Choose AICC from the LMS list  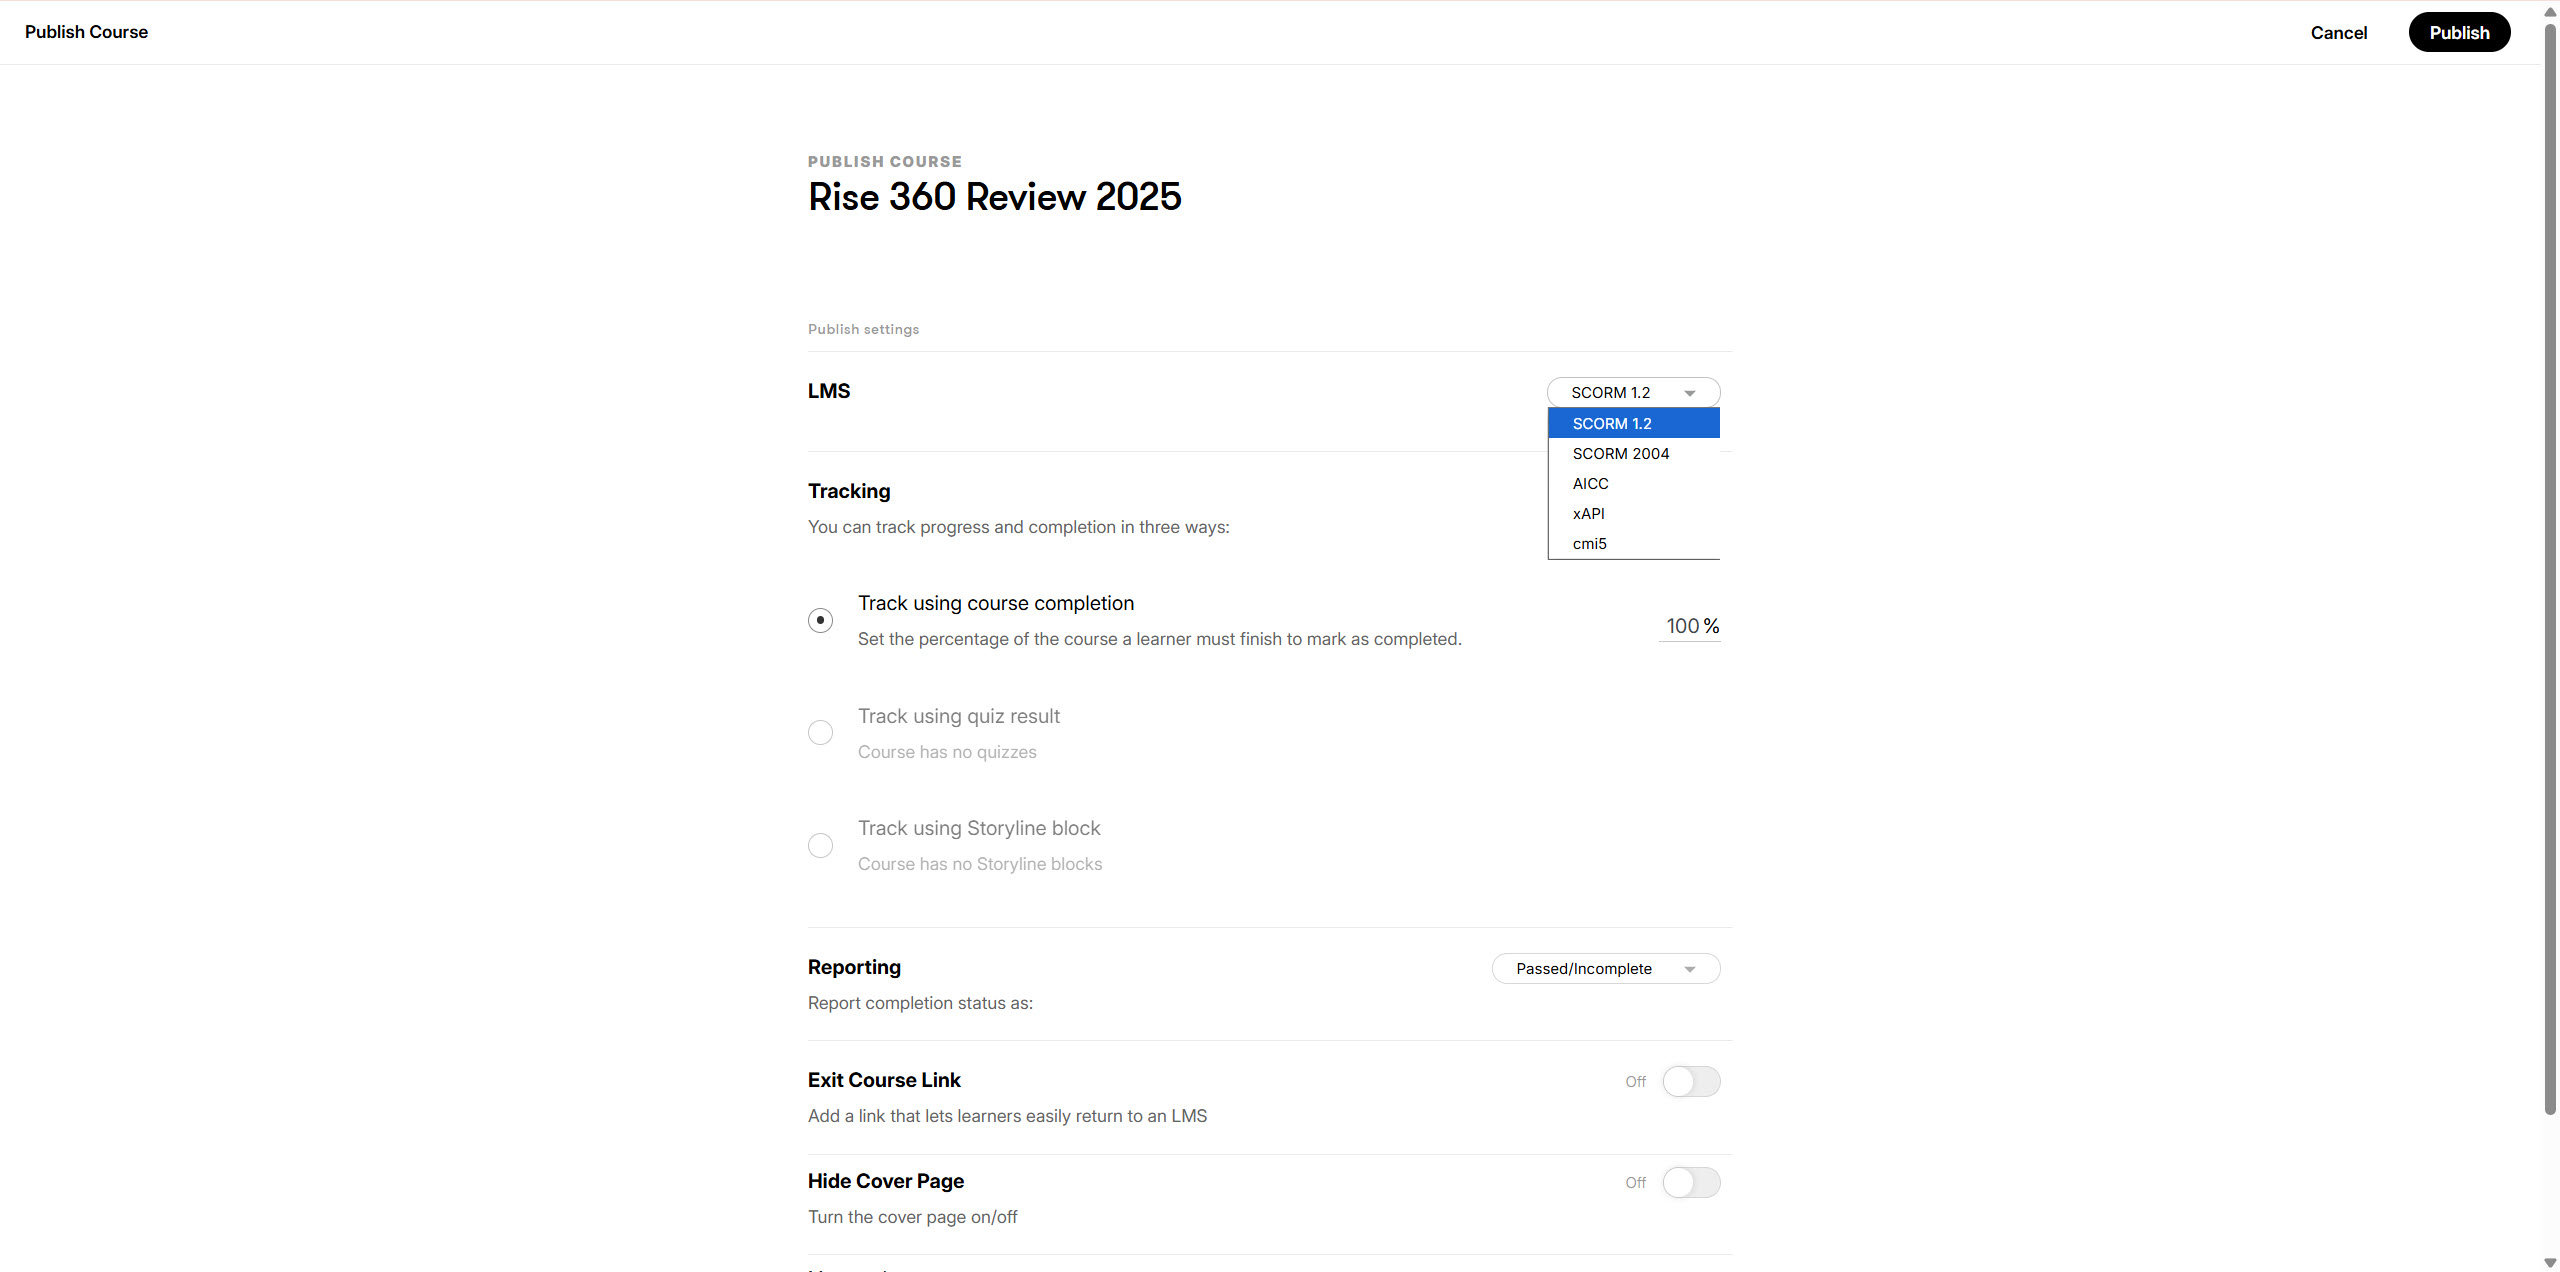[1590, 484]
